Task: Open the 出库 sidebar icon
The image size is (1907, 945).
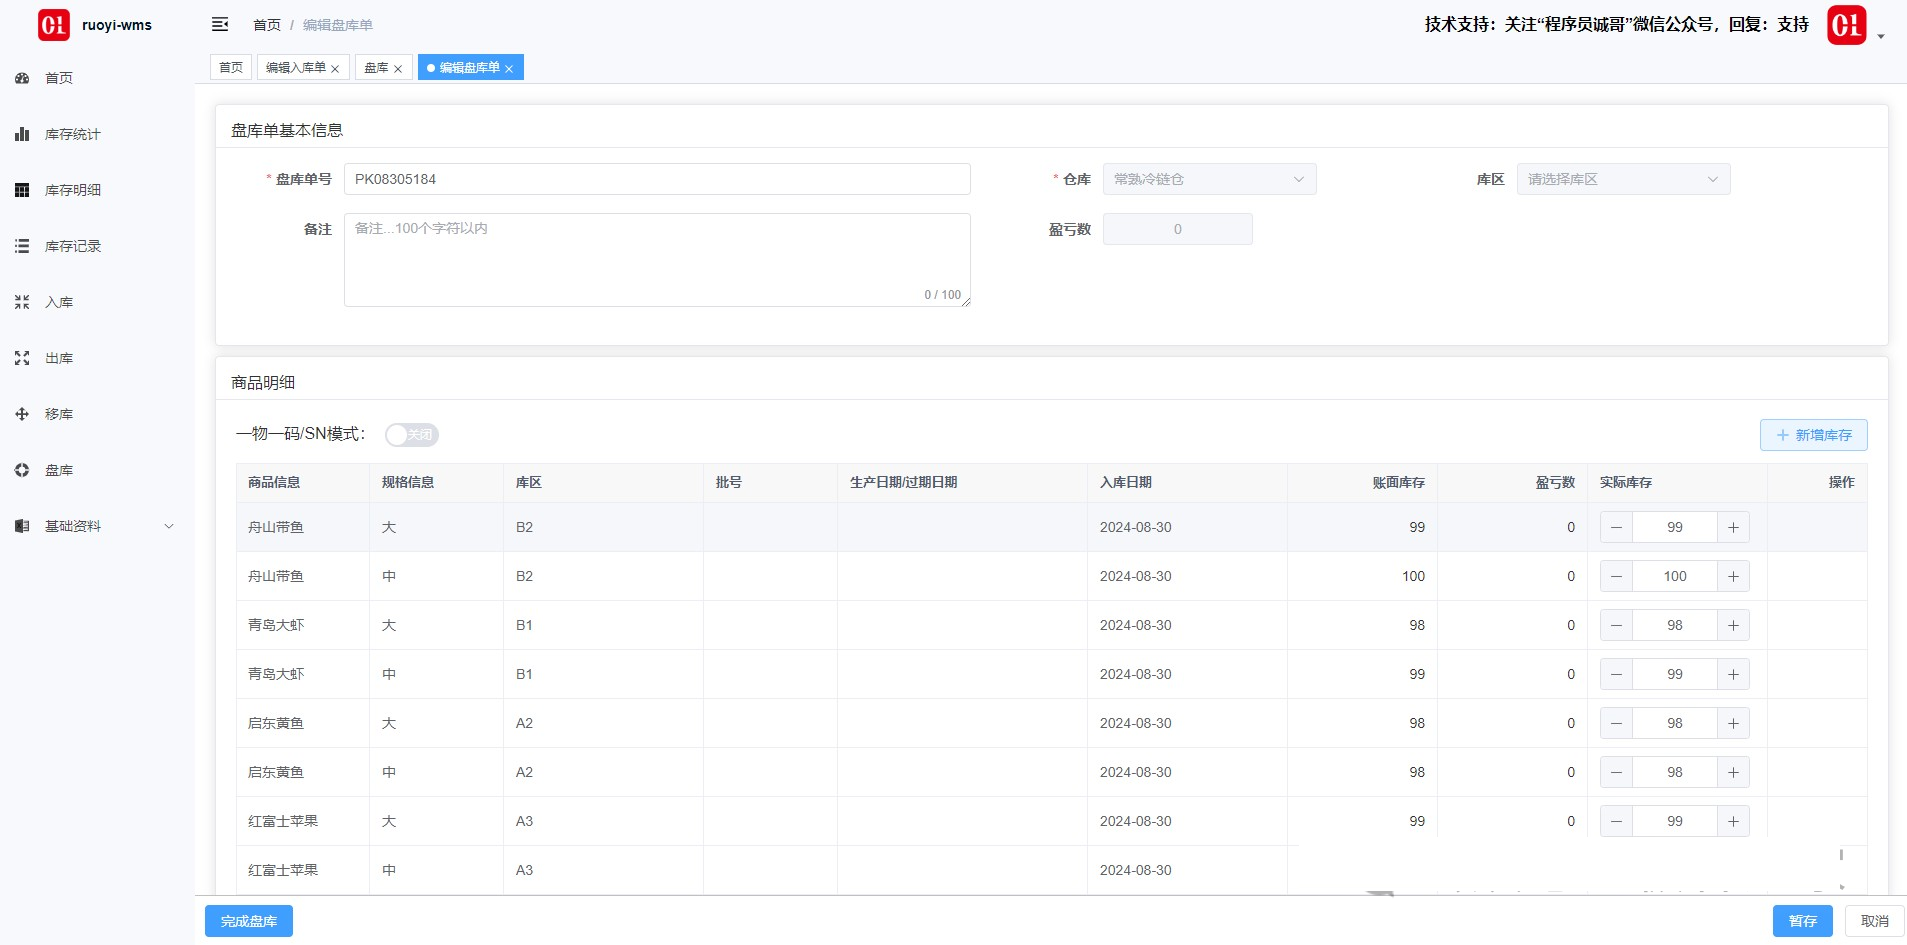Action: 22,358
